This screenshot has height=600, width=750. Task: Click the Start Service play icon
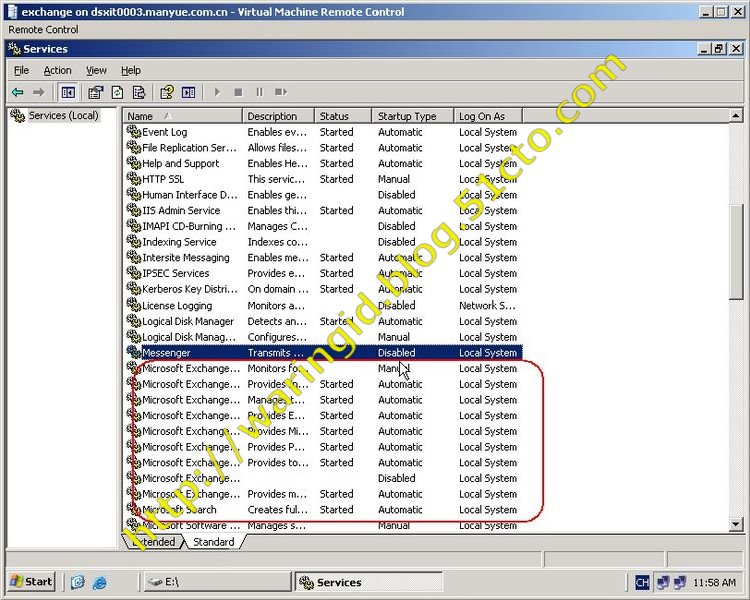coord(217,92)
